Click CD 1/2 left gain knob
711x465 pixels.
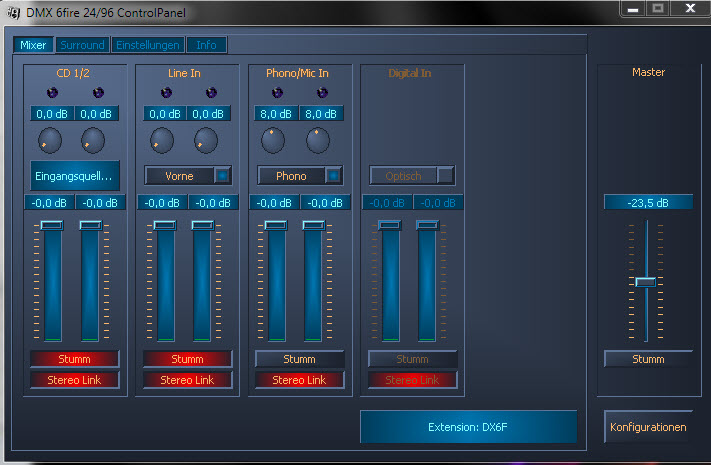coord(50,140)
